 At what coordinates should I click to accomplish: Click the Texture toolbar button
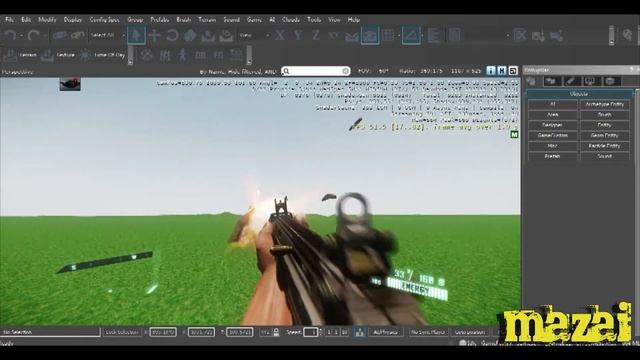(x=58, y=55)
